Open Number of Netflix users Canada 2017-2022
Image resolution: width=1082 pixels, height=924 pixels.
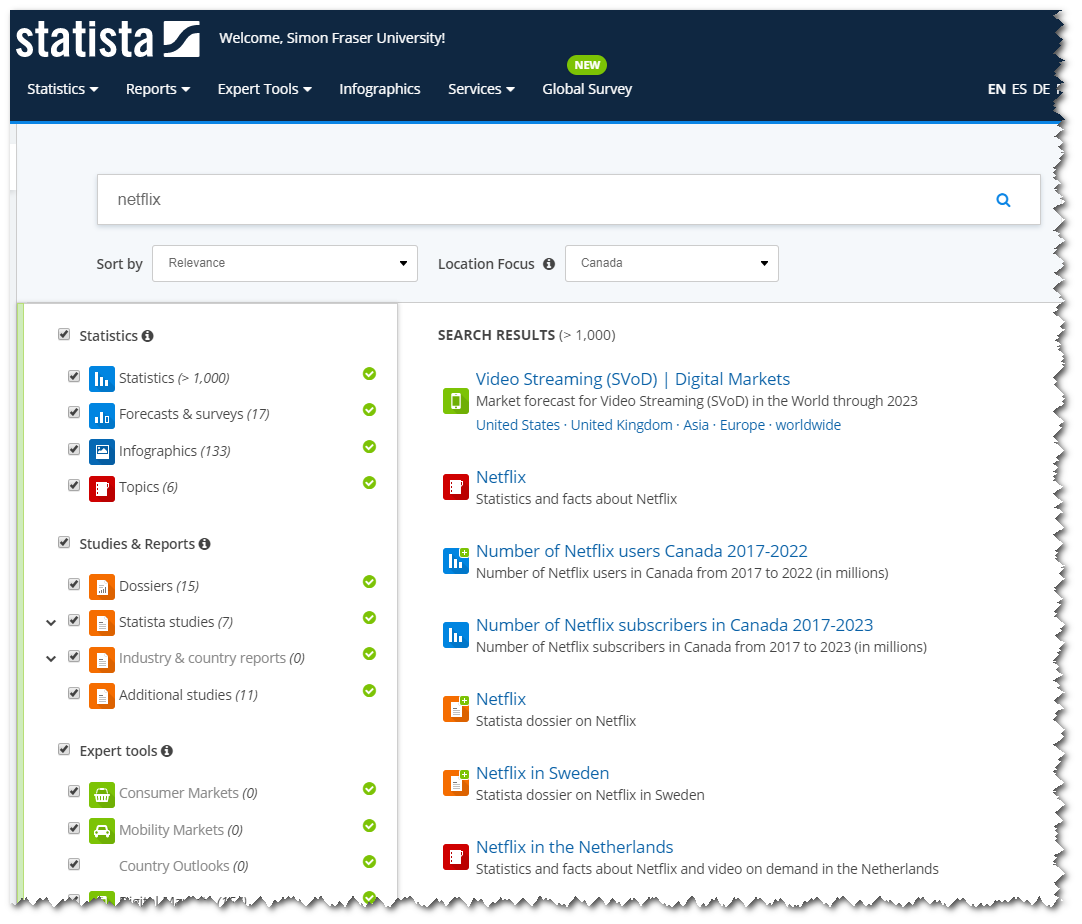click(642, 551)
